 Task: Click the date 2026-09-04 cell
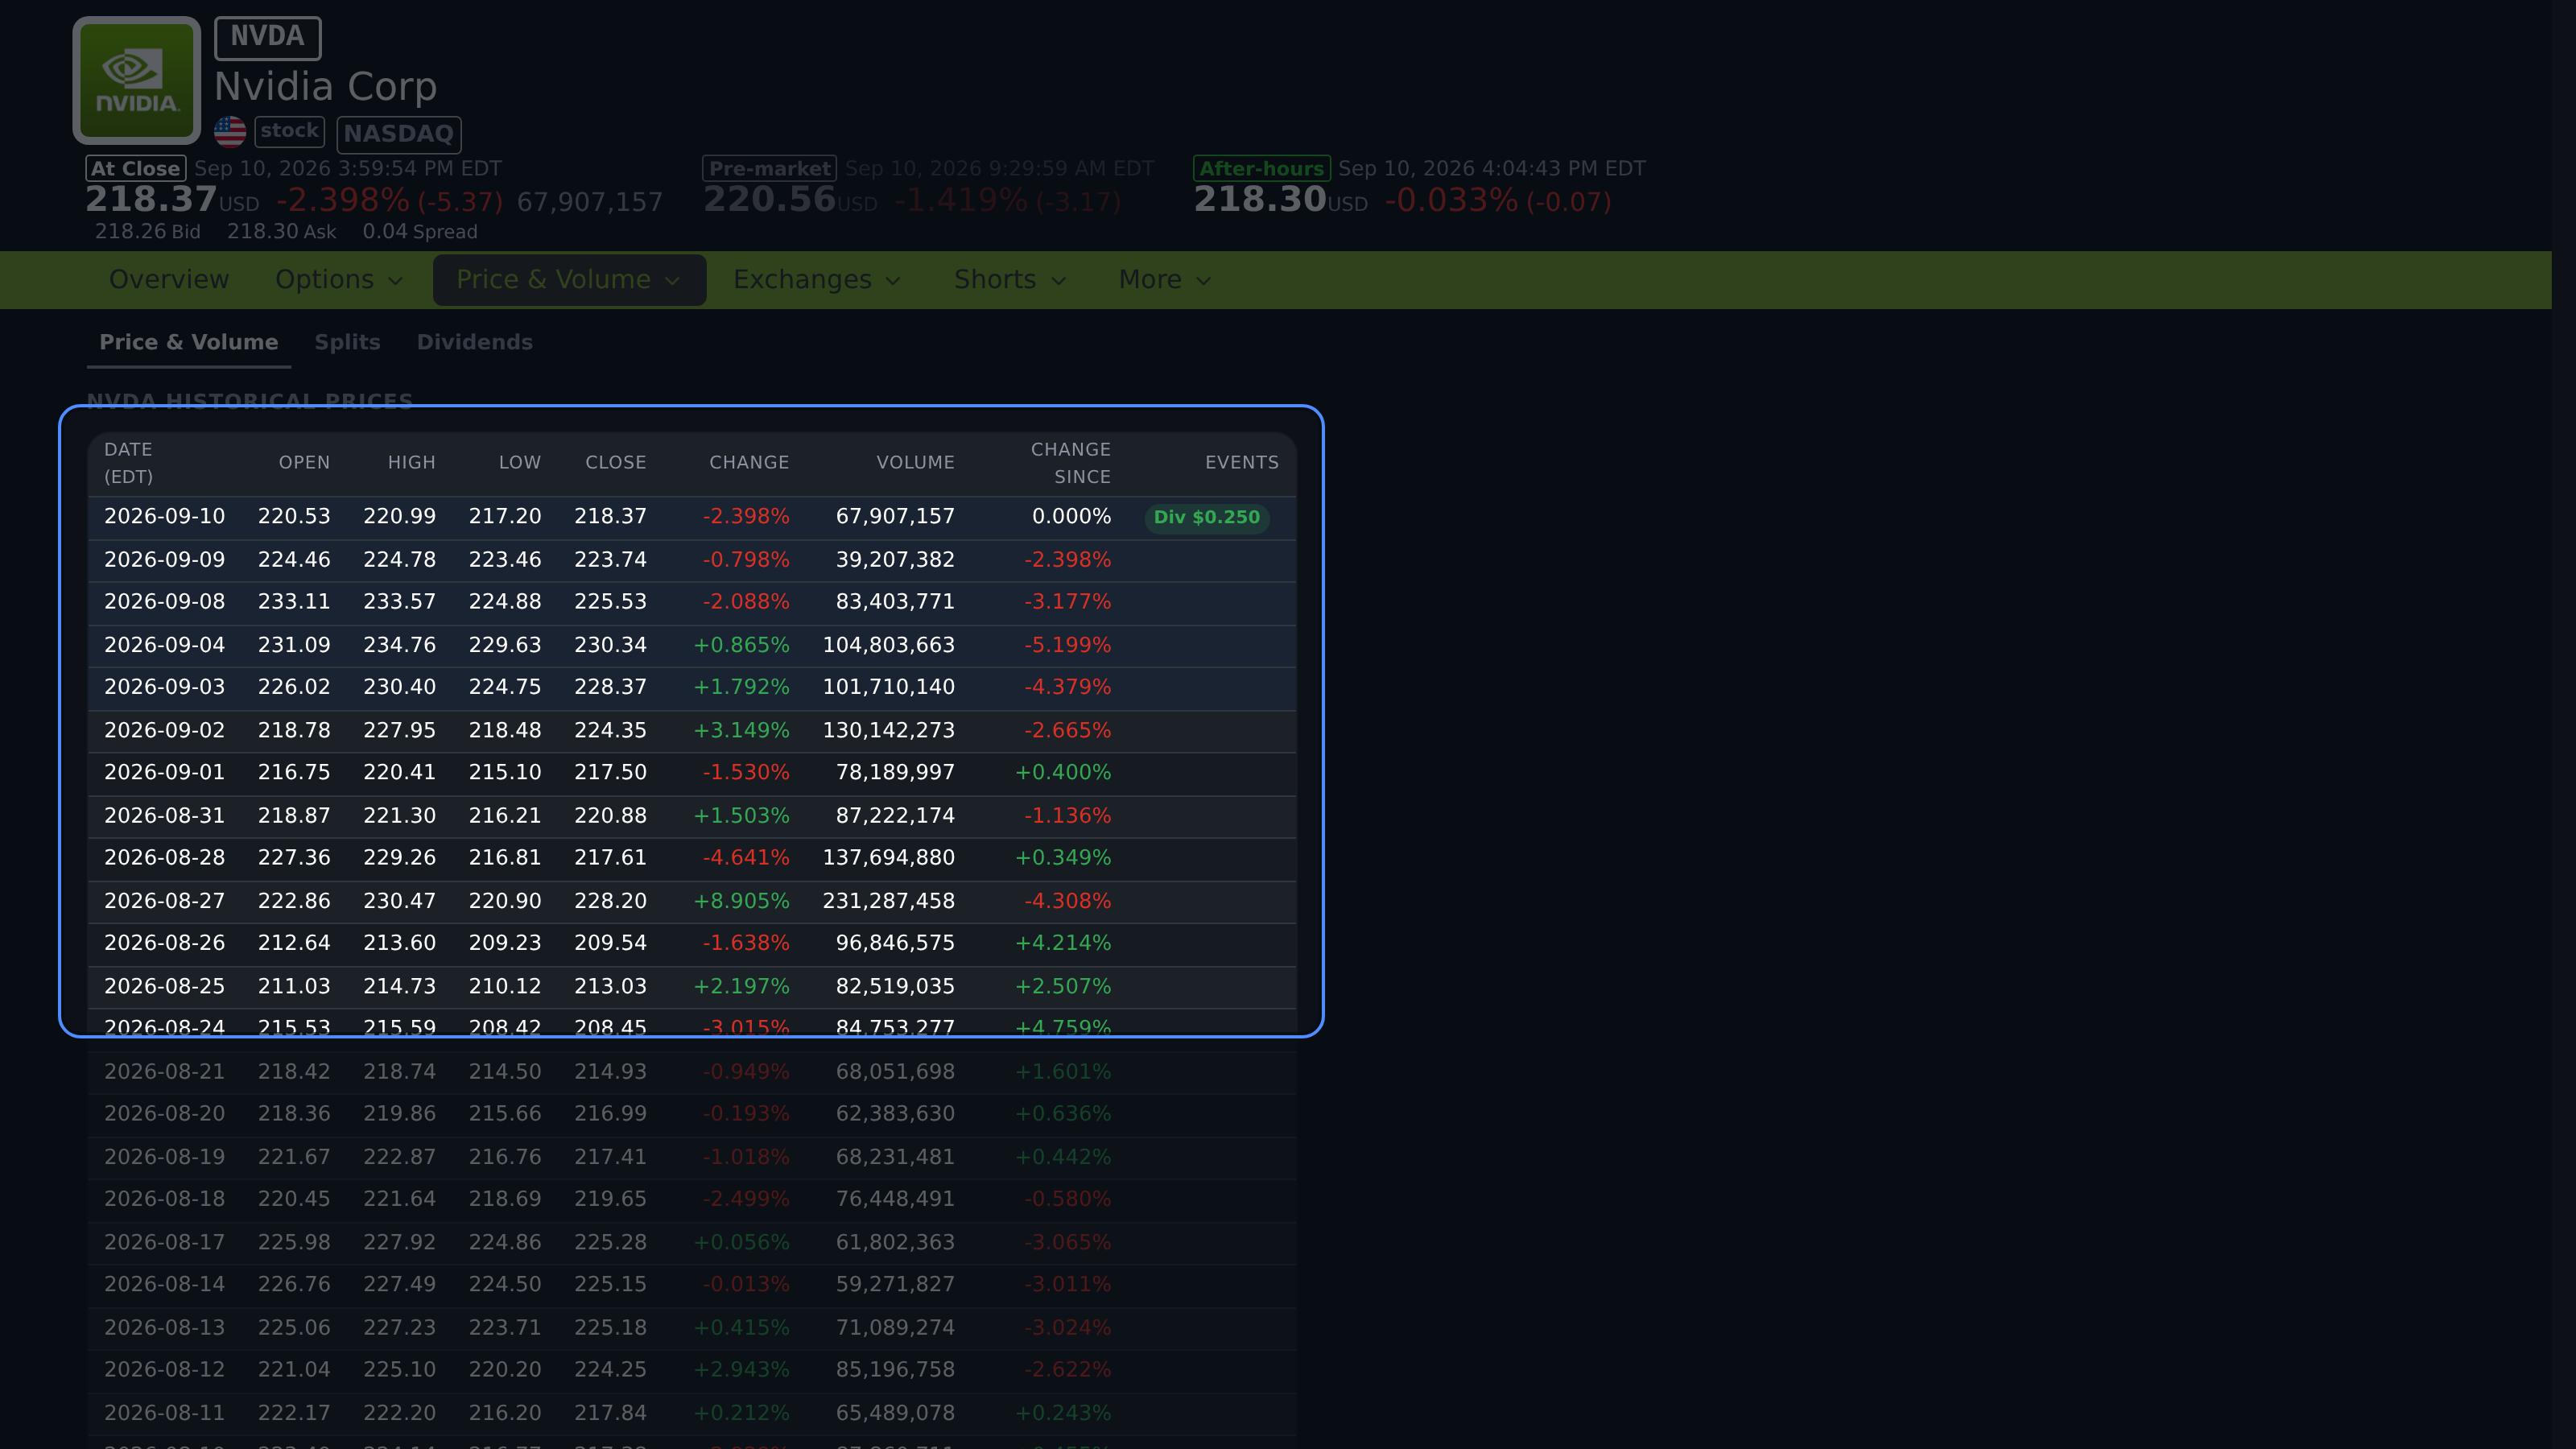165,646
